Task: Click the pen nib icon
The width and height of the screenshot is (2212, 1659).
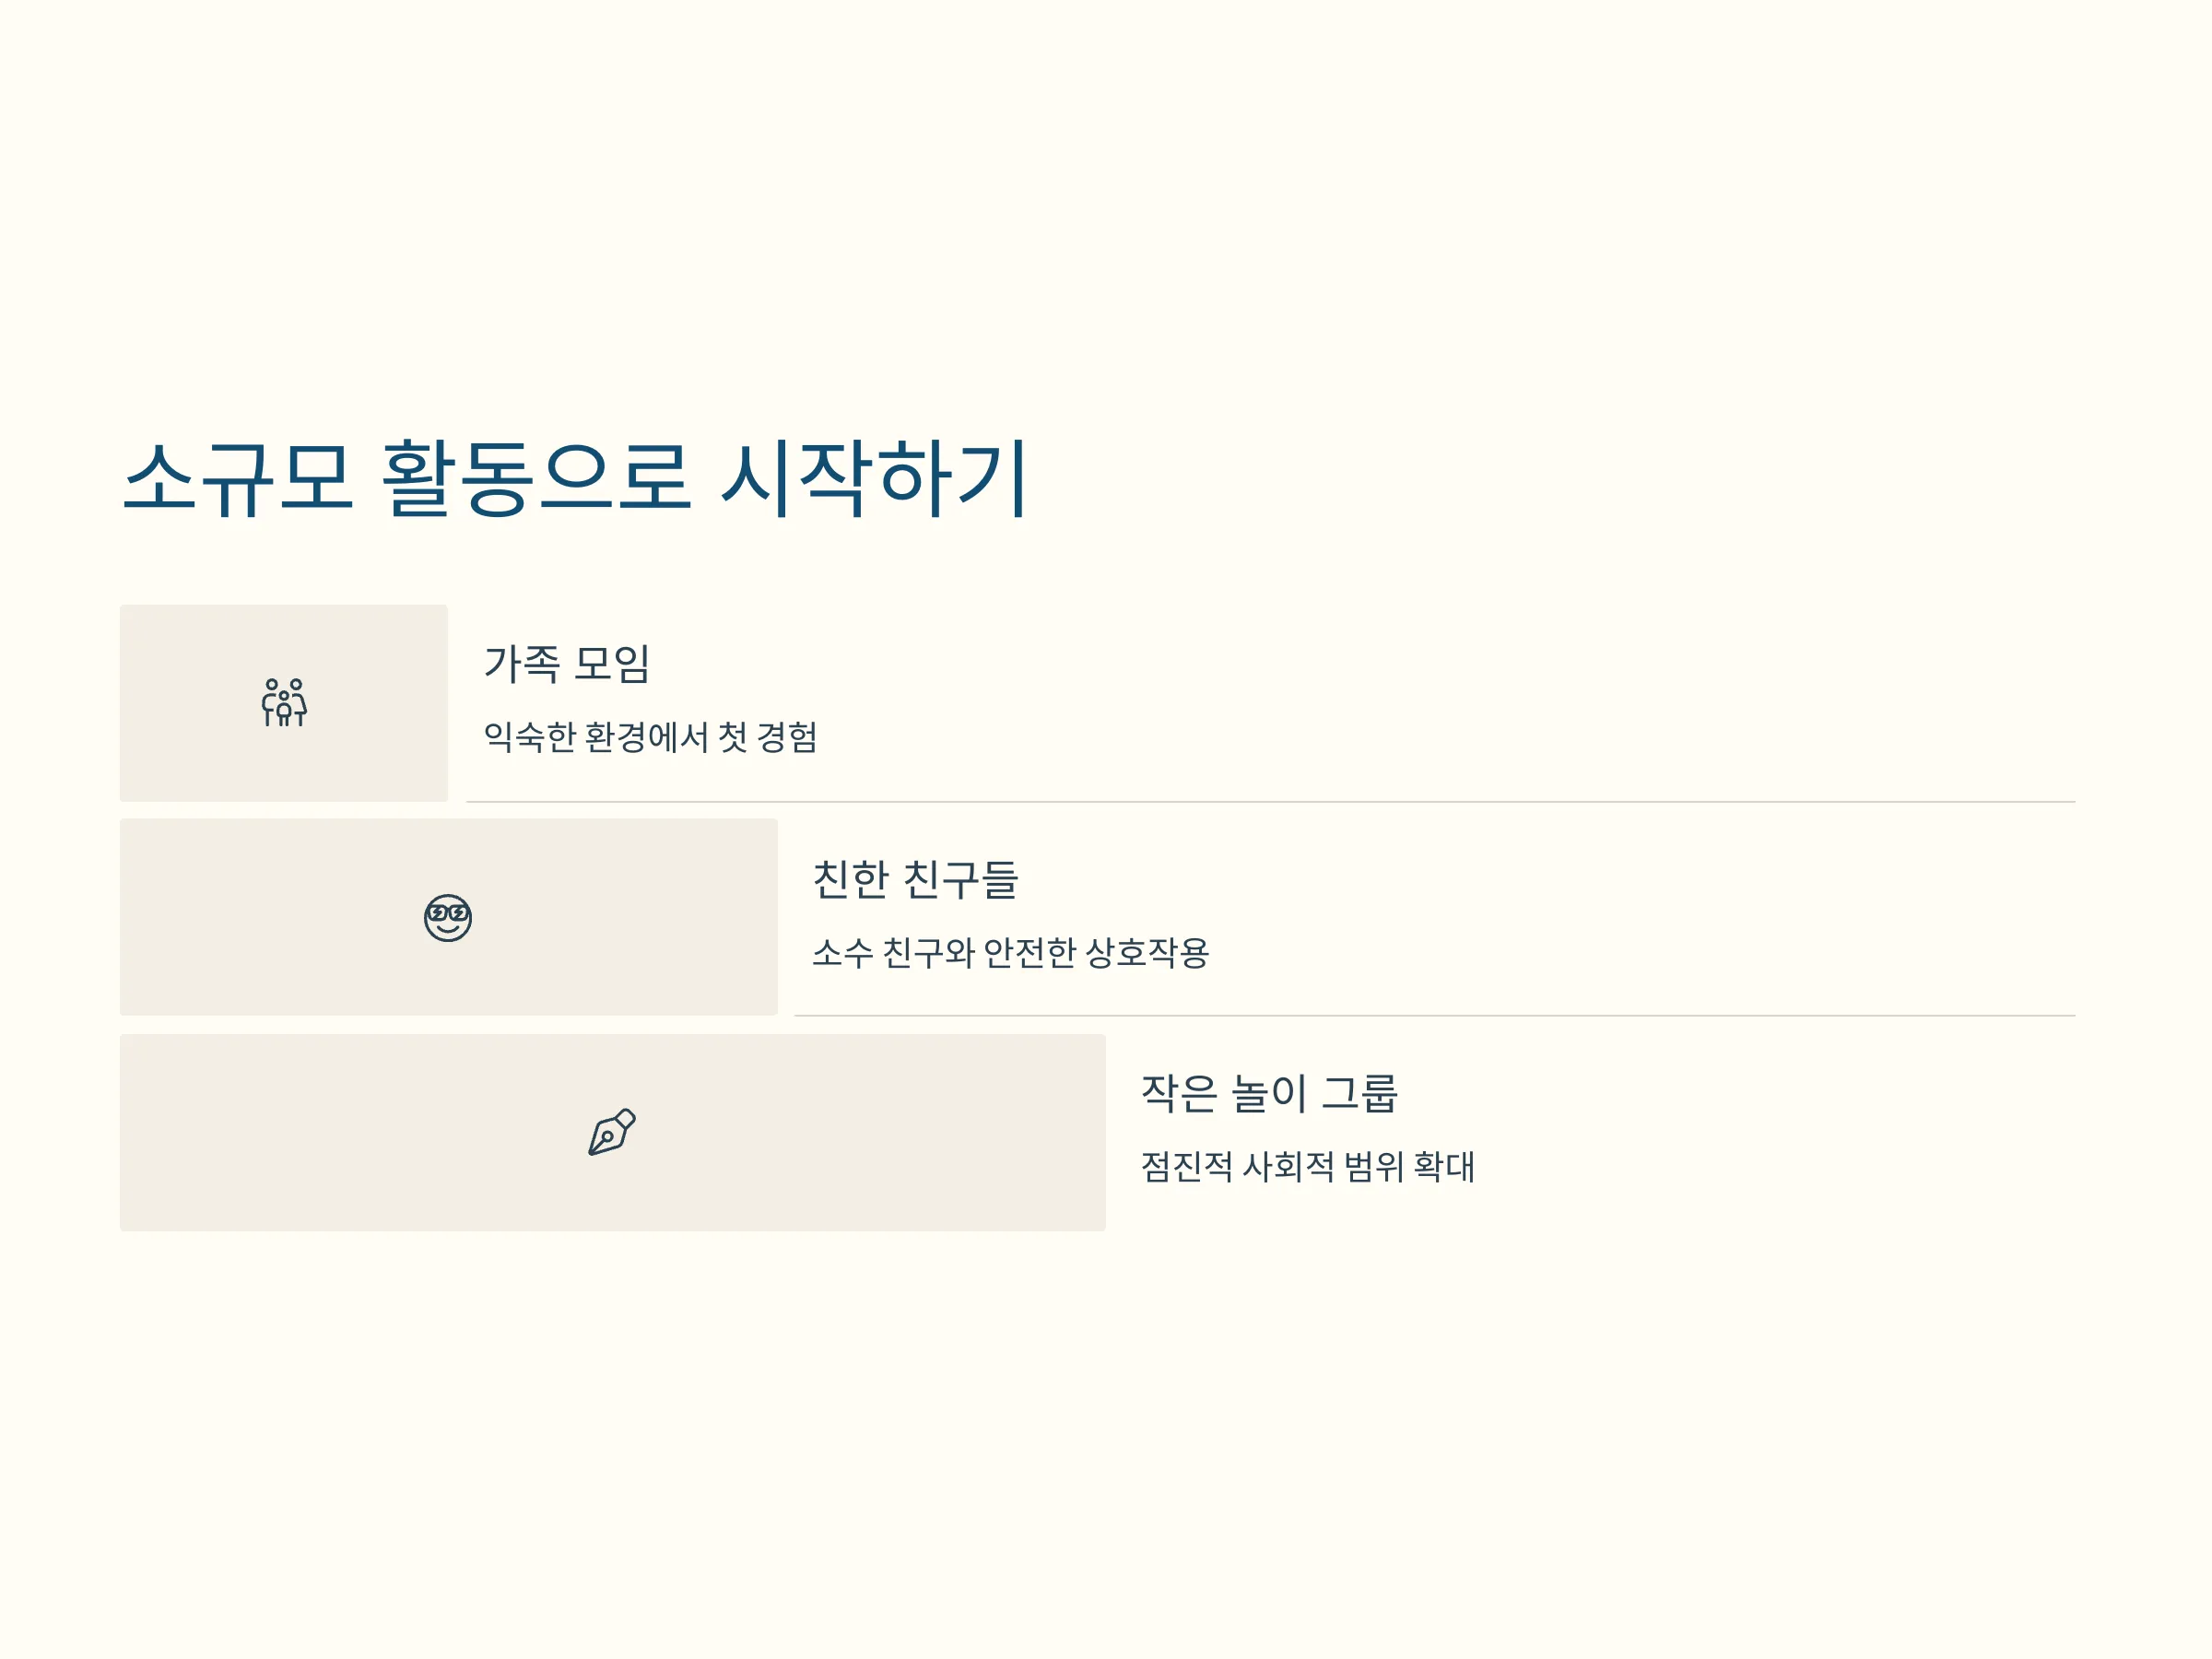Action: 612,1132
